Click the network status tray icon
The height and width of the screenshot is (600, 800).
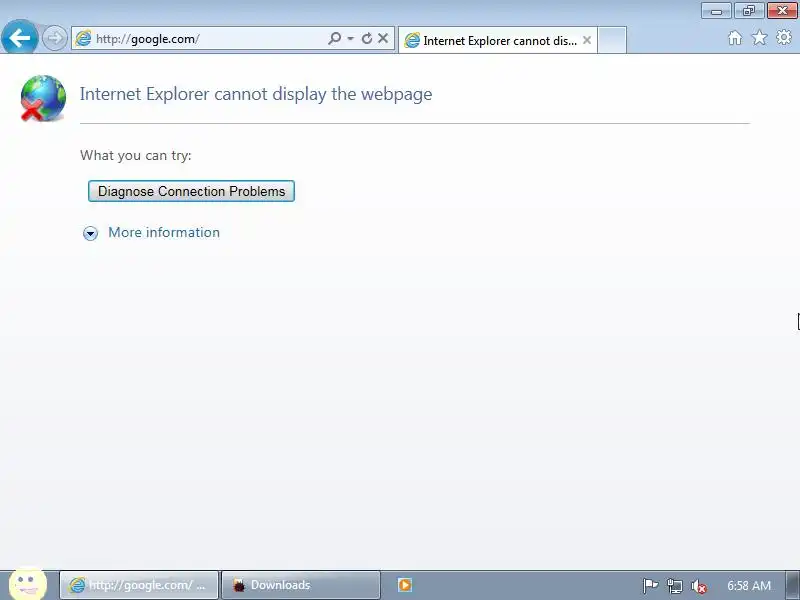point(674,586)
